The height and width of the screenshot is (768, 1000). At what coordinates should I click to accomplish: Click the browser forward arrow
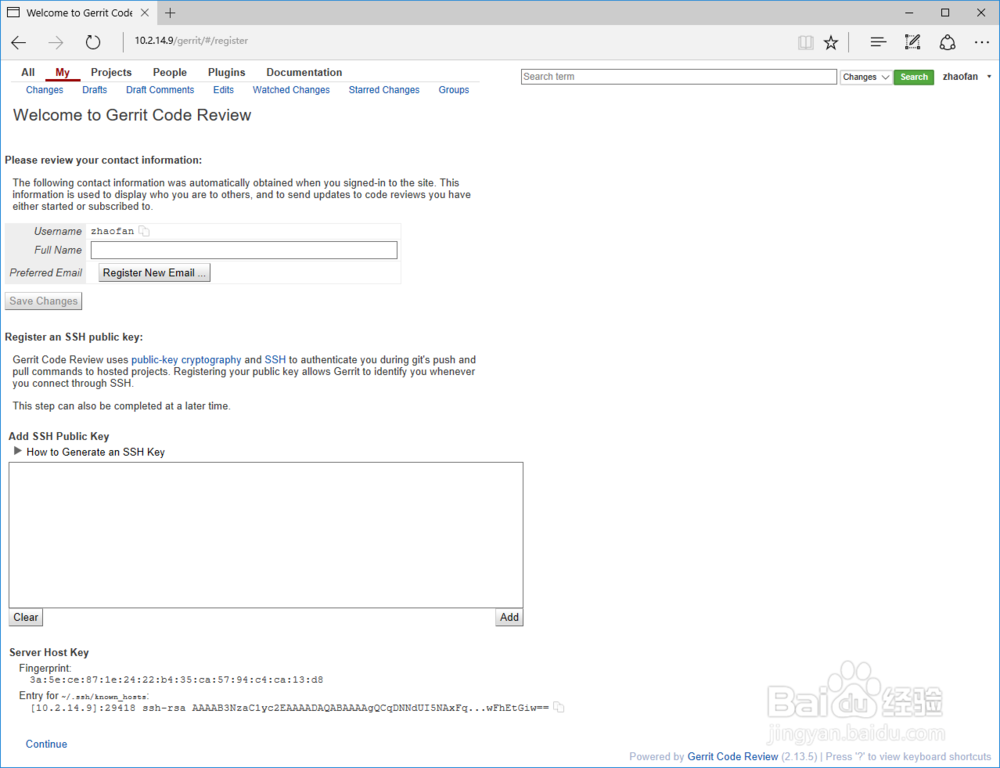coord(56,43)
